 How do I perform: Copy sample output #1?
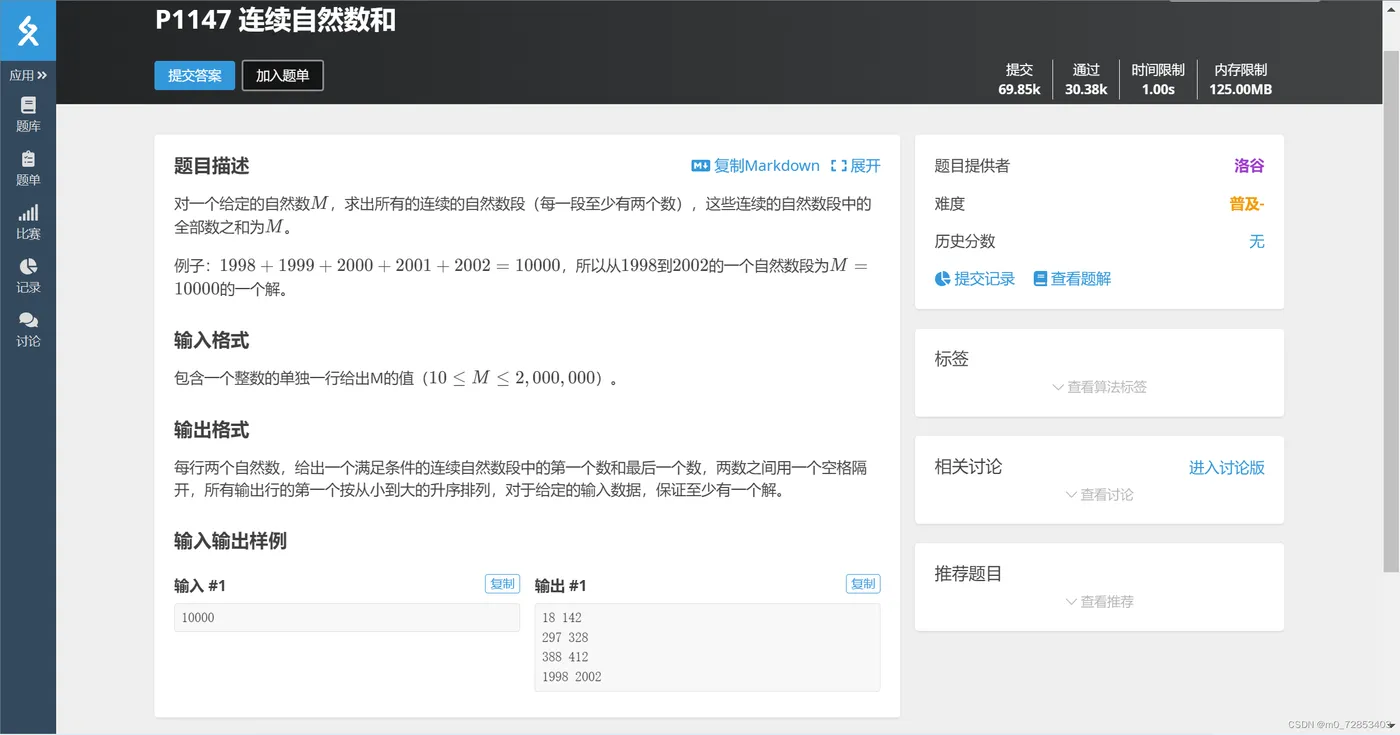pos(863,584)
